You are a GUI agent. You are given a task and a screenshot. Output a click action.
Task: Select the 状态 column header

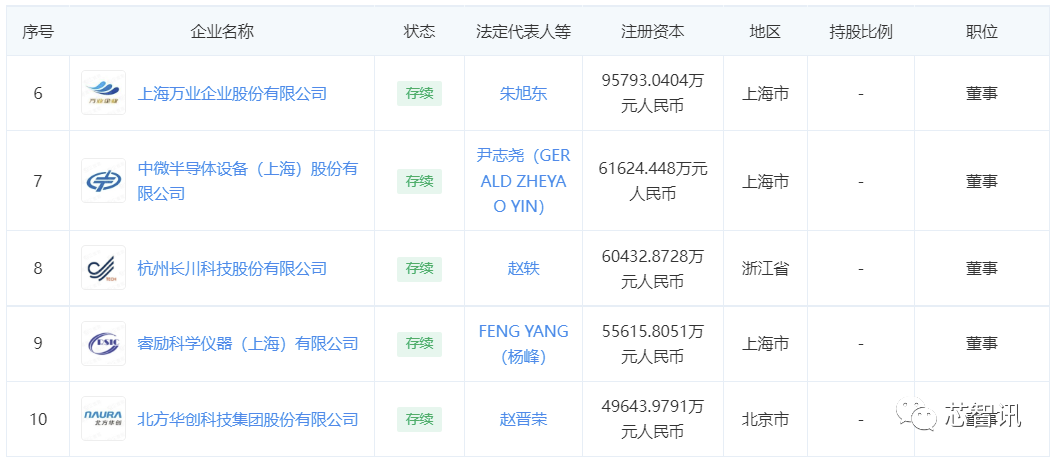[419, 32]
